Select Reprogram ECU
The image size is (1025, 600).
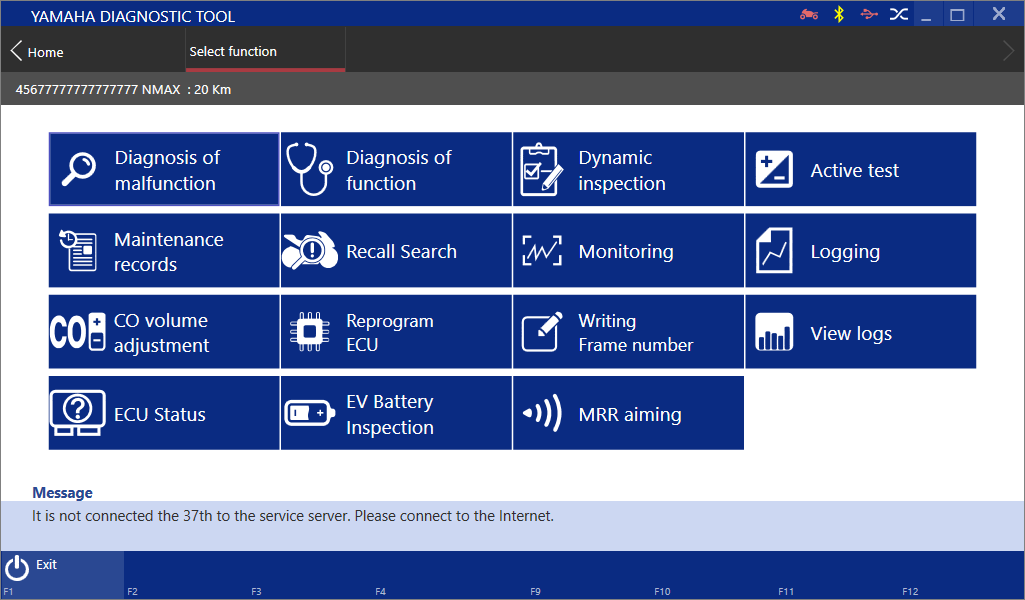(396, 331)
